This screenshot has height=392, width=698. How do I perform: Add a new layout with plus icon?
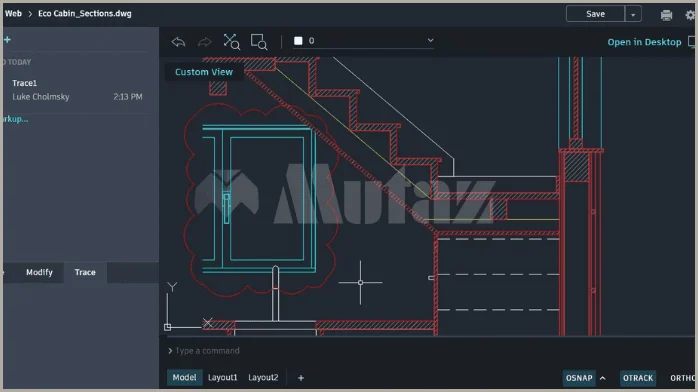[301, 378]
